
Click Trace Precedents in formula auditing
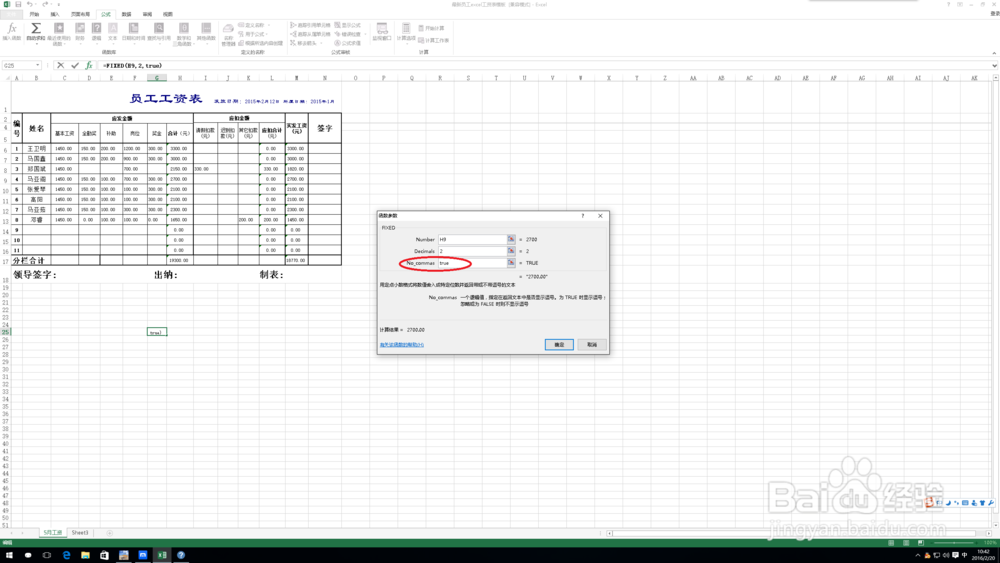[x=311, y=26]
